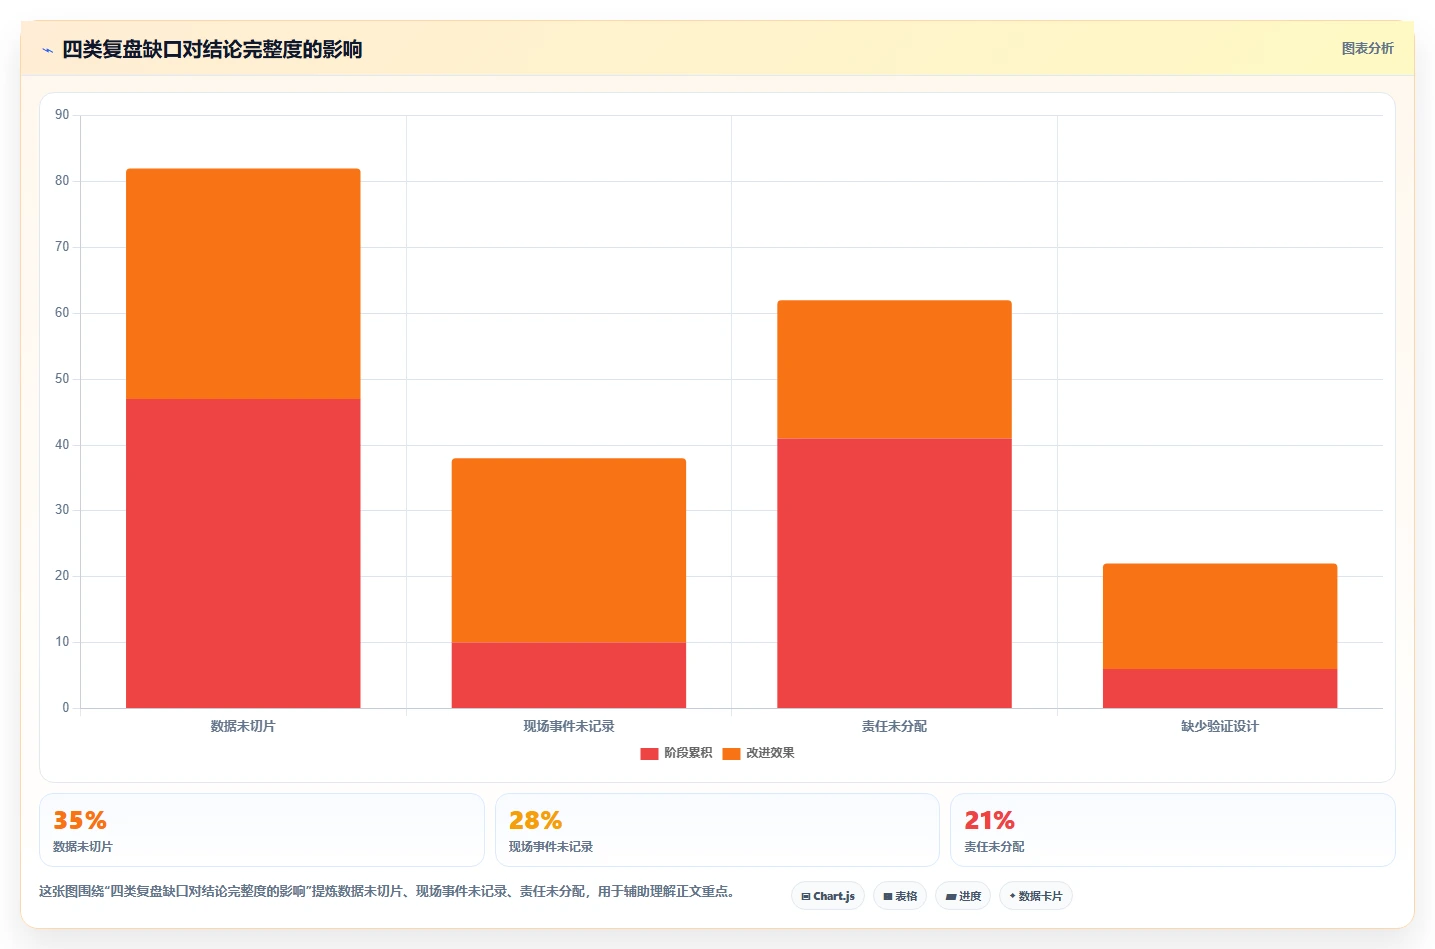
Task: Select the 进度 tag chip
Action: tap(963, 896)
